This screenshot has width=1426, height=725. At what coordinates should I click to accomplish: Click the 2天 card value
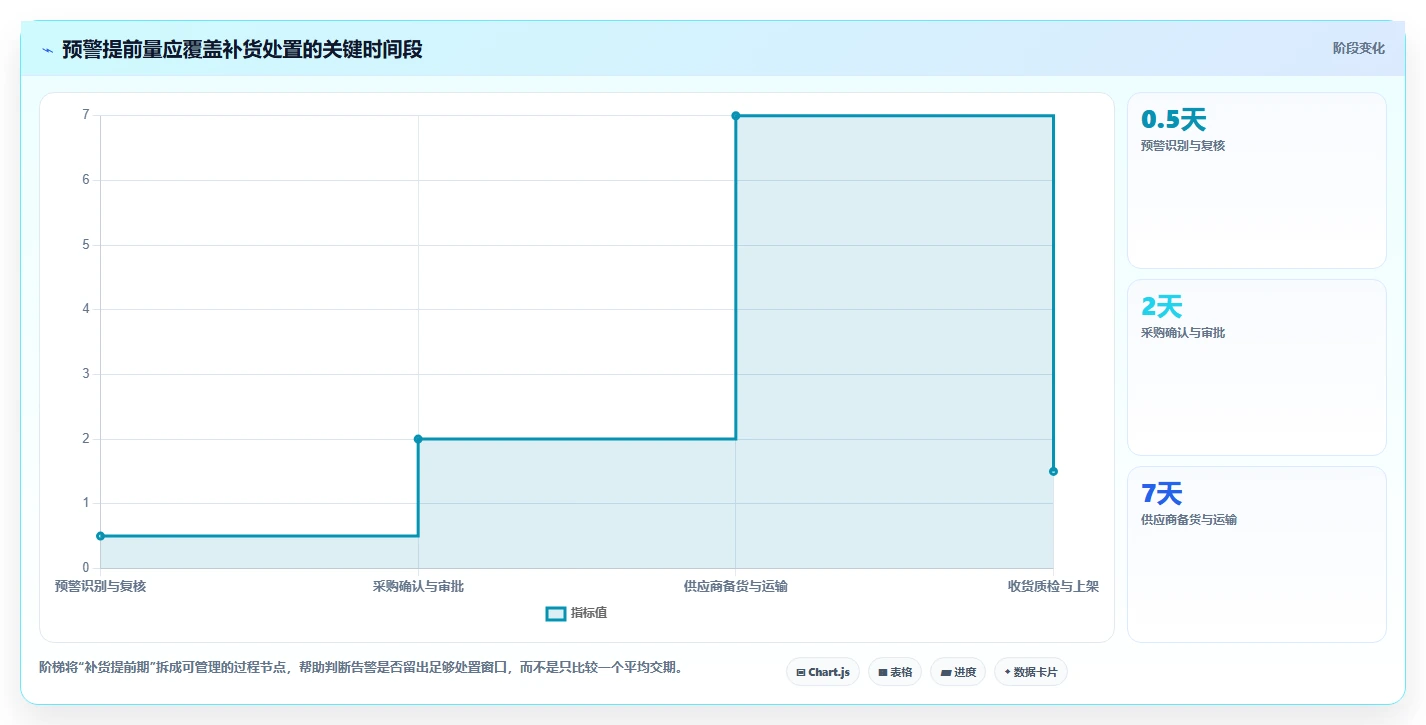pyautogui.click(x=1162, y=307)
